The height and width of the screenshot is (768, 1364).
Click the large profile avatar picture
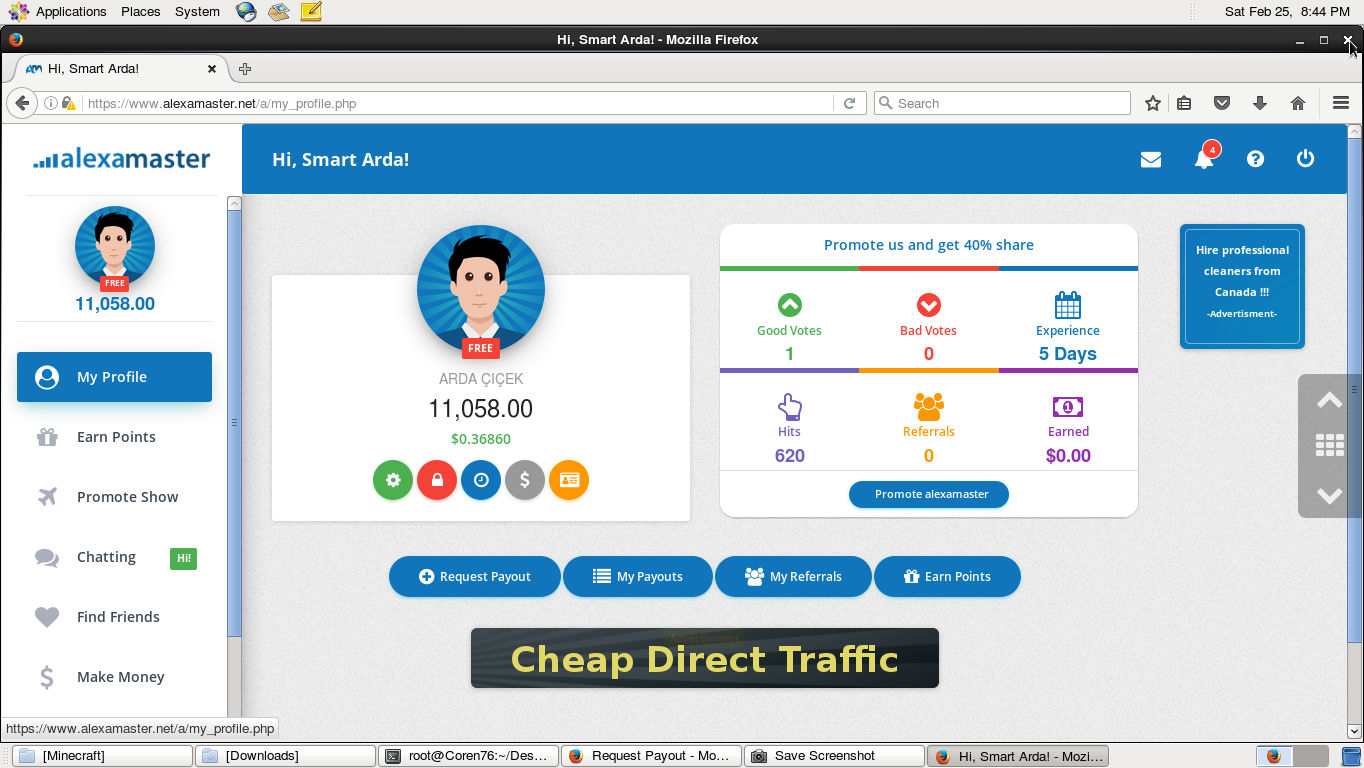(x=481, y=289)
